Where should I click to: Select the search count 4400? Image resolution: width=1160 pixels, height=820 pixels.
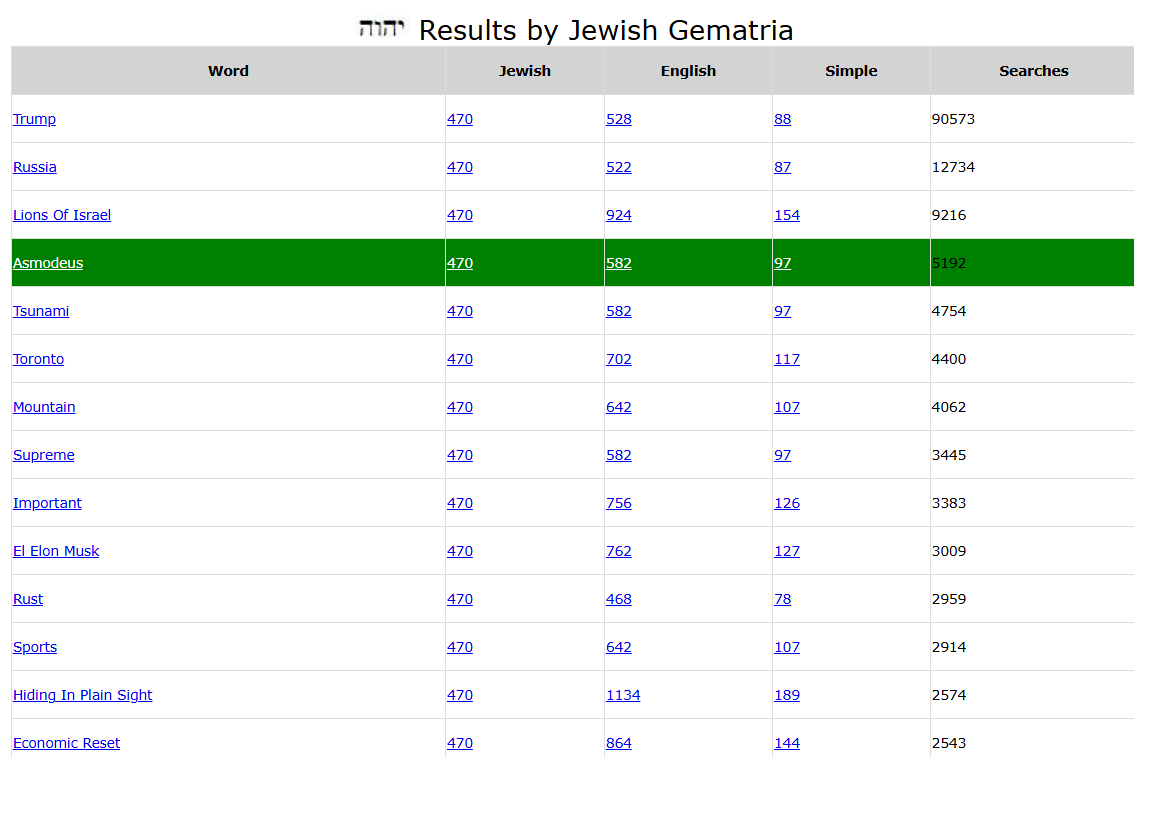point(949,360)
